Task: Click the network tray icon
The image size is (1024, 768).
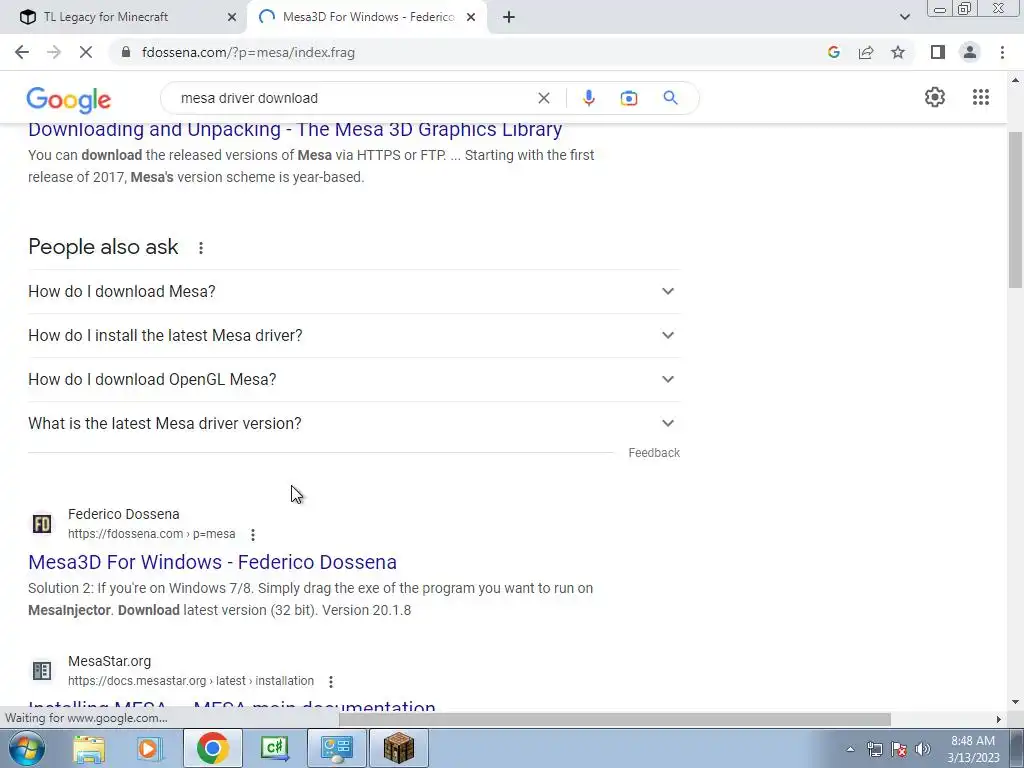Action: [874, 749]
